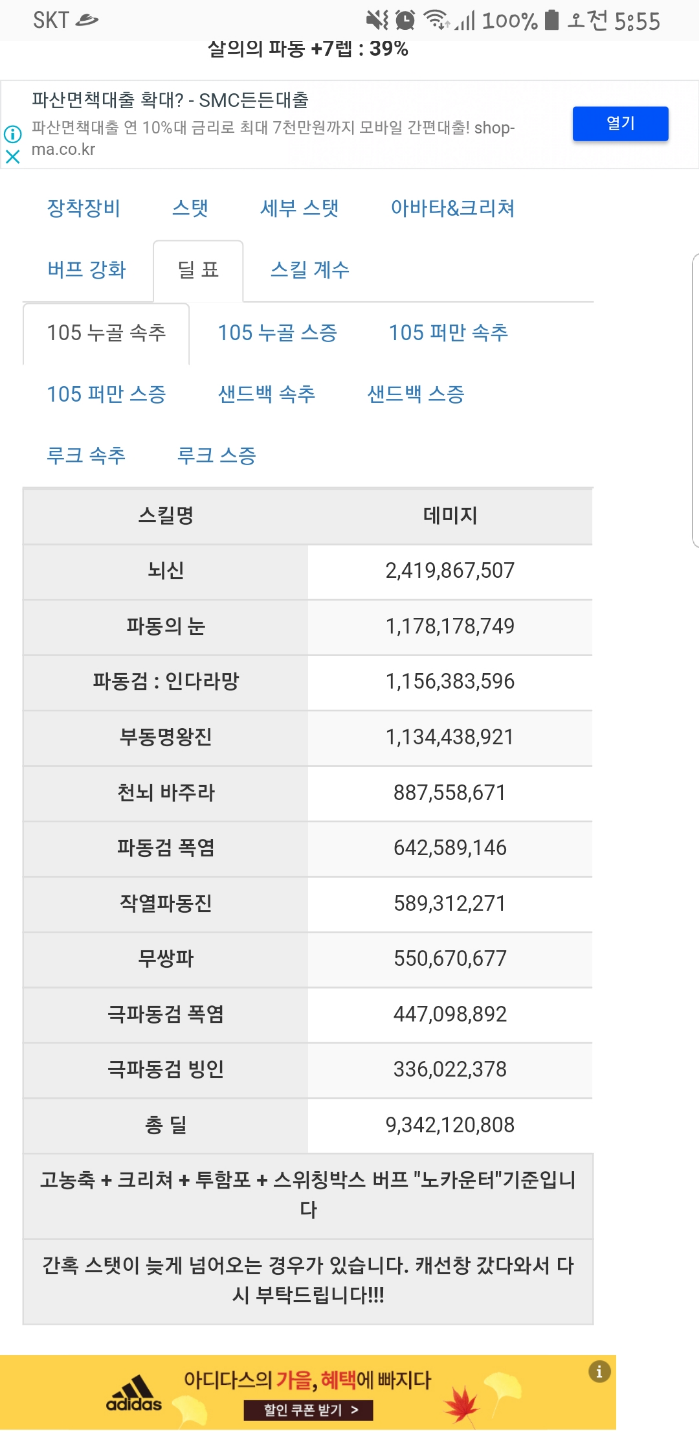Screen dimensions: 699x1438
Task: Tap the Adidas banner info icon
Action: click(x=599, y=1372)
